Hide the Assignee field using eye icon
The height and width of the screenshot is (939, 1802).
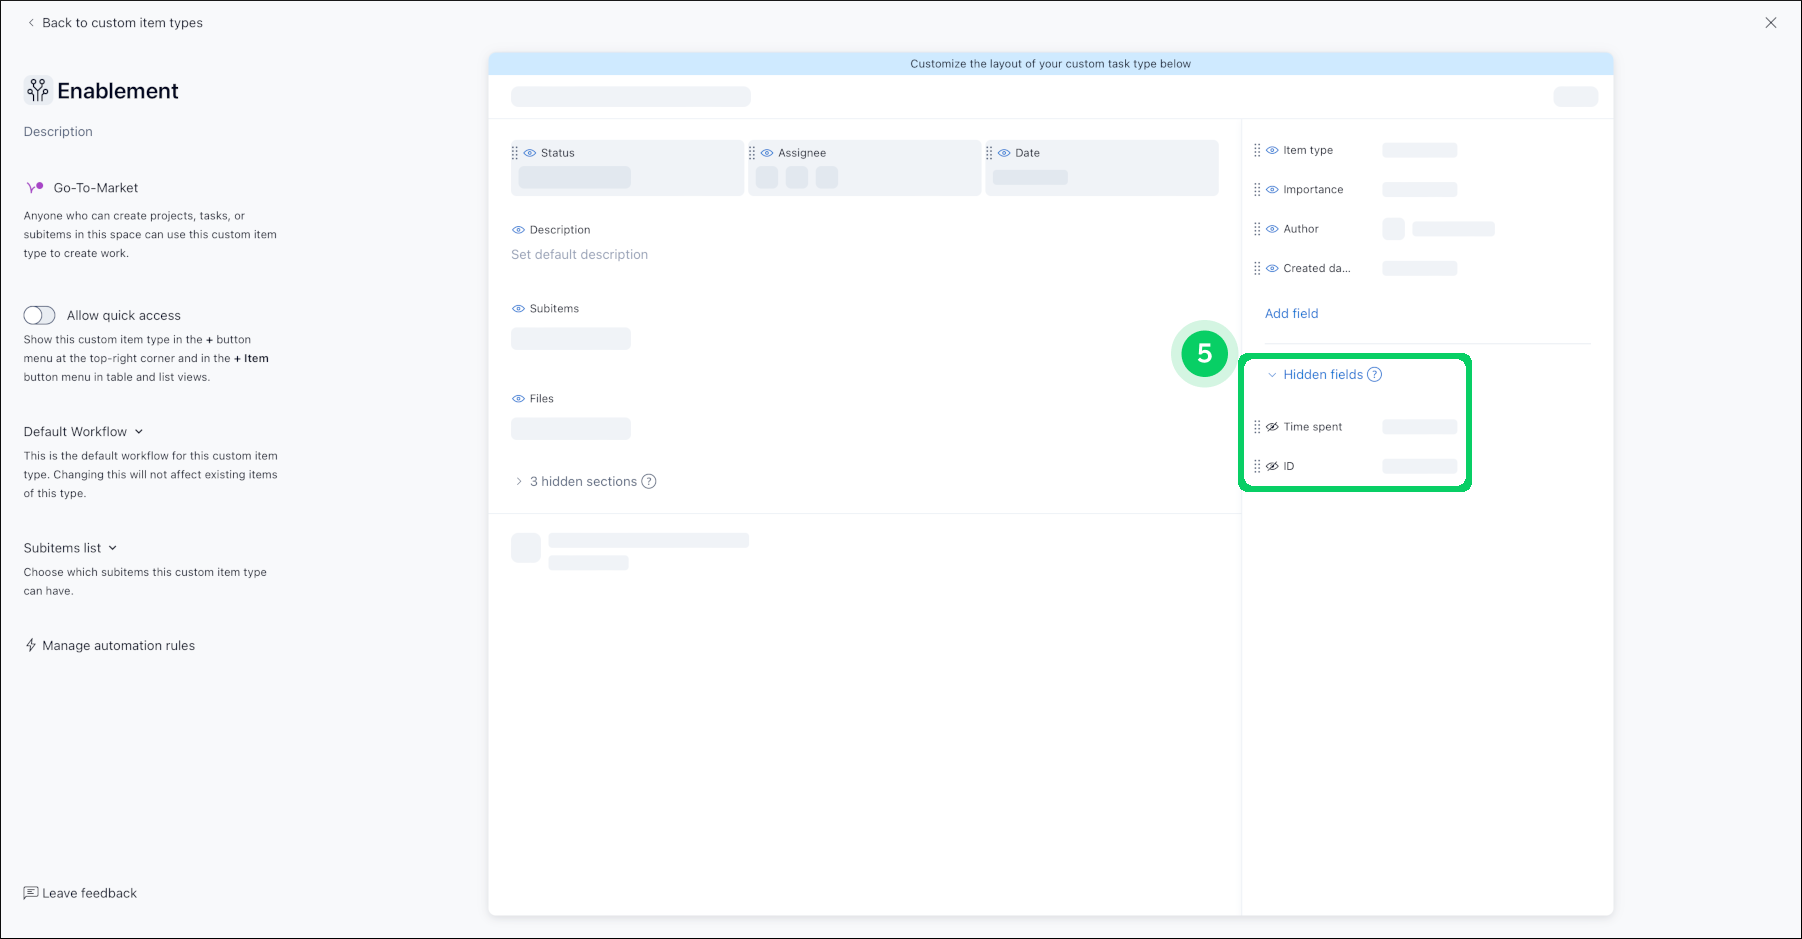pos(767,153)
